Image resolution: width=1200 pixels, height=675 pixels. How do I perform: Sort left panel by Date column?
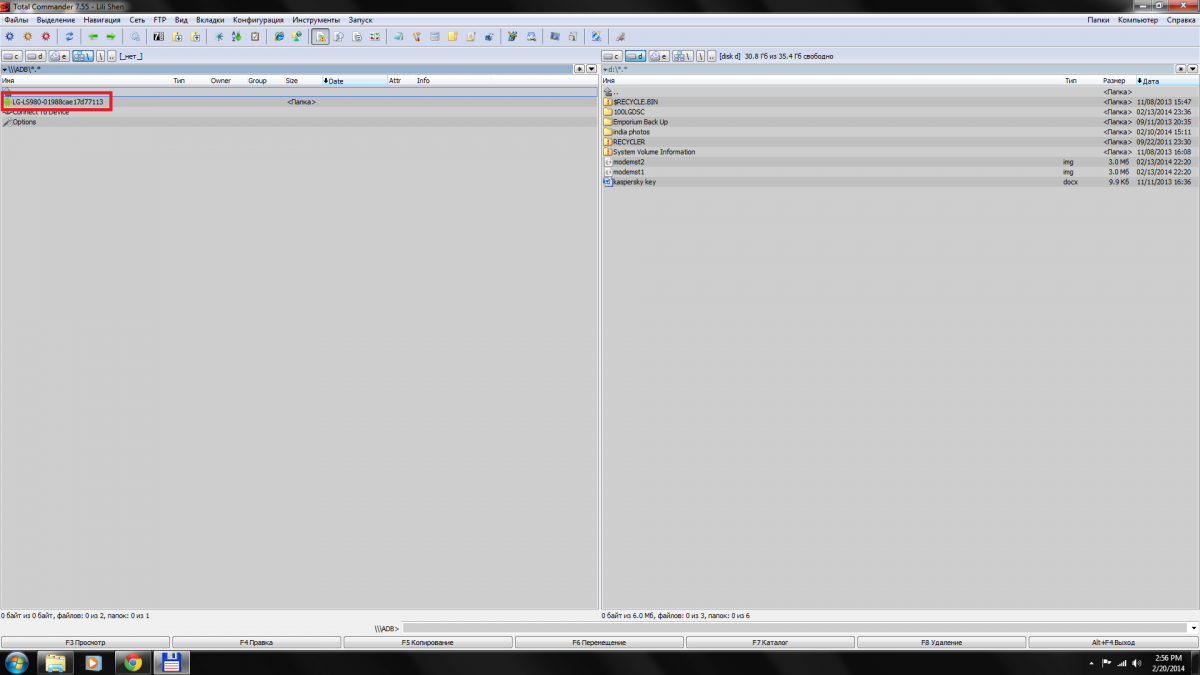tap(354, 81)
